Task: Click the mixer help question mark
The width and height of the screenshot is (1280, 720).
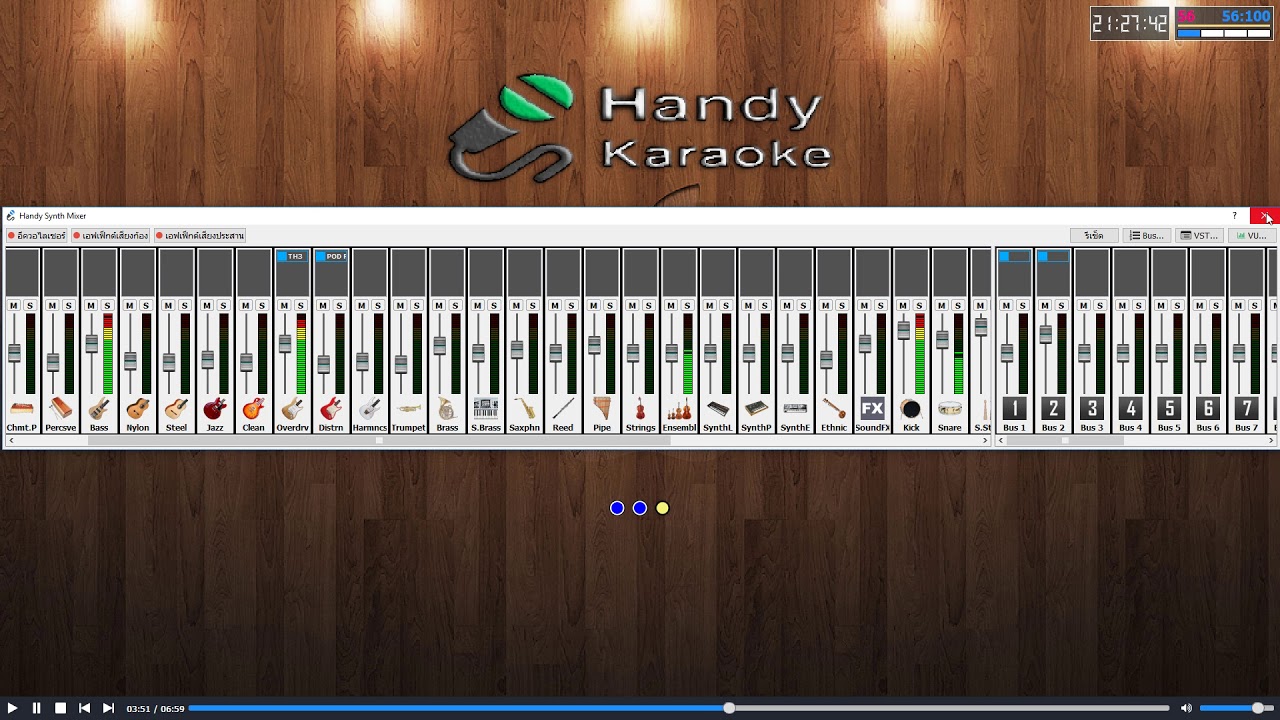Action: tap(1234, 216)
